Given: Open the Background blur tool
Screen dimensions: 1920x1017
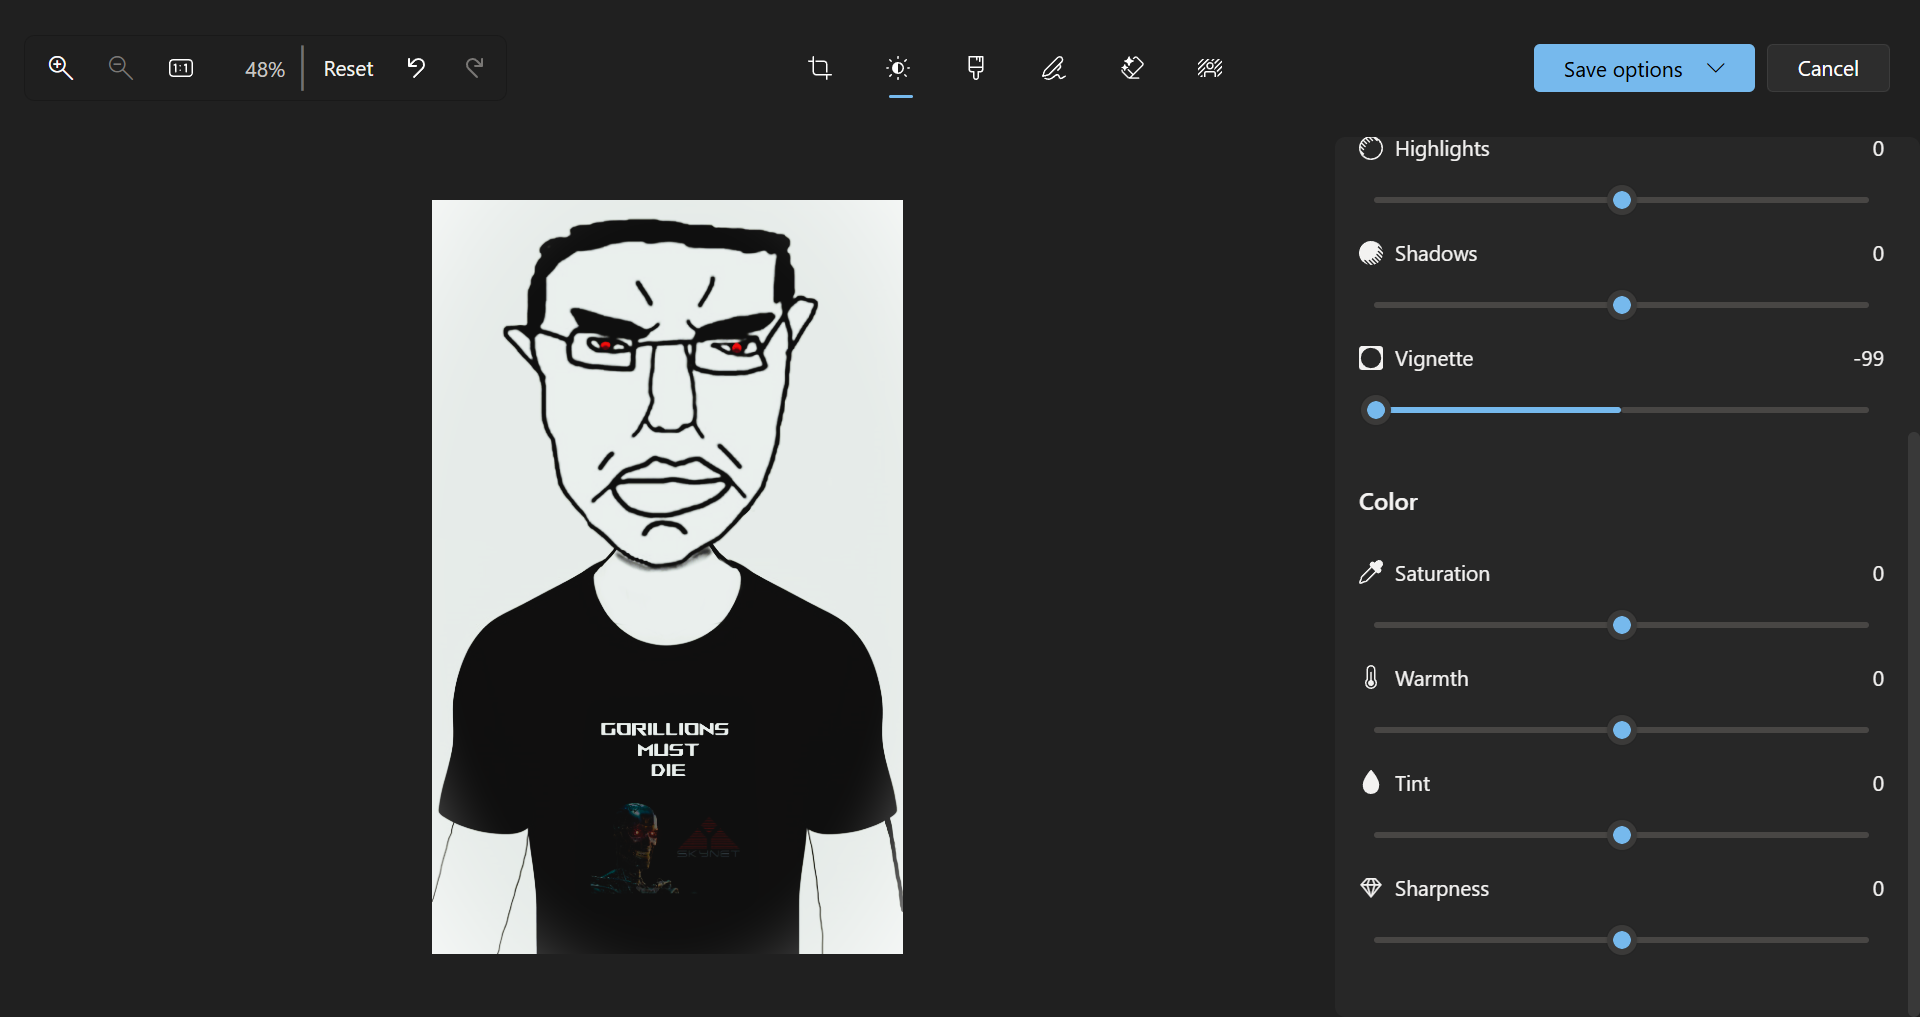Looking at the screenshot, I should (1210, 68).
